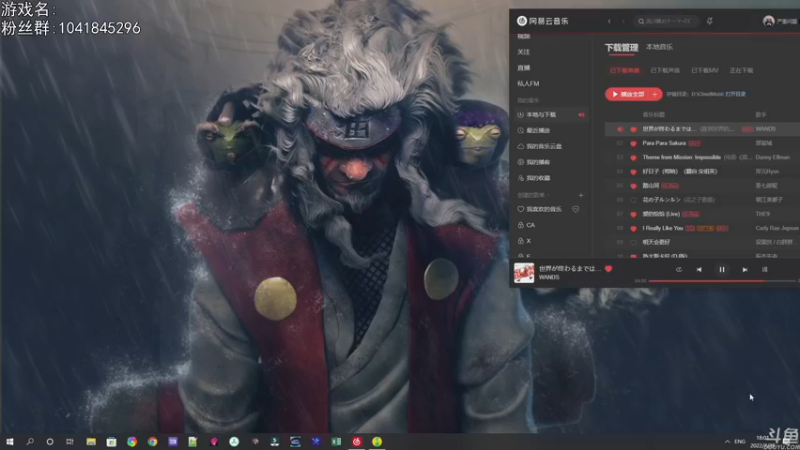Click the artist Danny Elfman
This screenshot has width=800, height=450.
[772, 157]
